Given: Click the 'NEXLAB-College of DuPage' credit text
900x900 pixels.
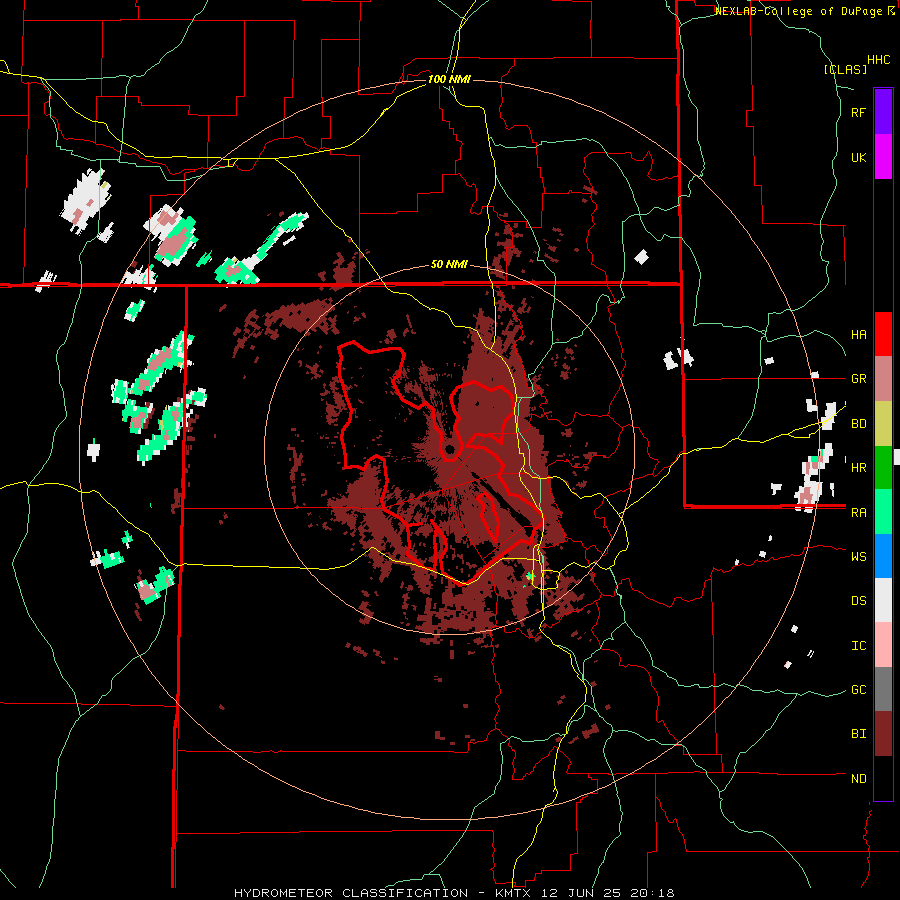Looking at the screenshot, I should (800, 11).
